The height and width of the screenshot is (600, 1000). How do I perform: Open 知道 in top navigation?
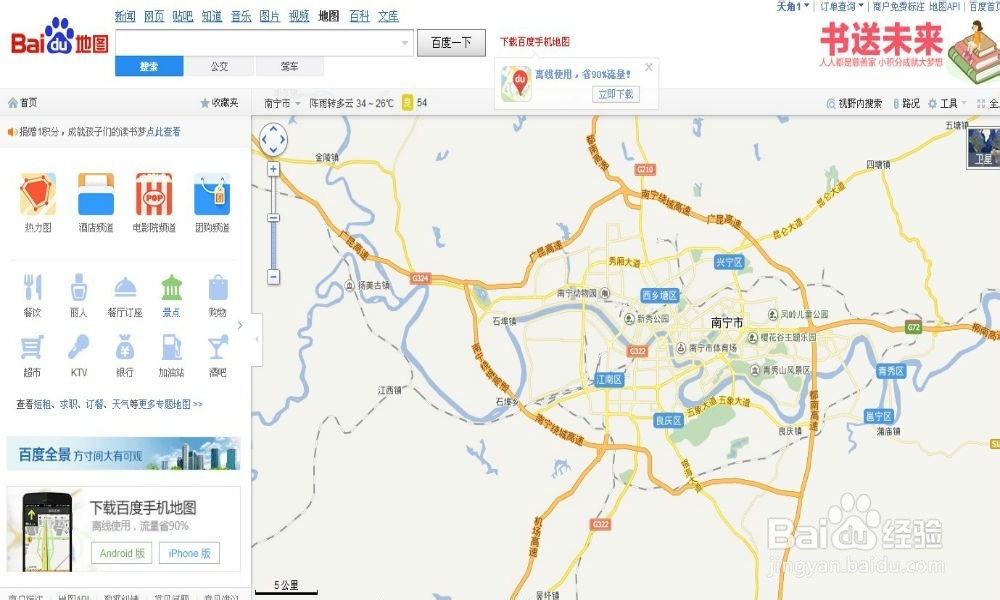pyautogui.click(x=212, y=16)
